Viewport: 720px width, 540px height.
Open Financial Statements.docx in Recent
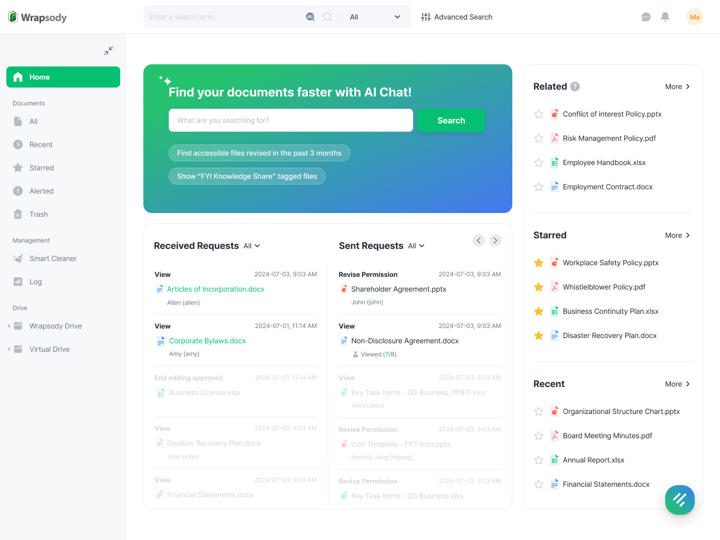606,484
